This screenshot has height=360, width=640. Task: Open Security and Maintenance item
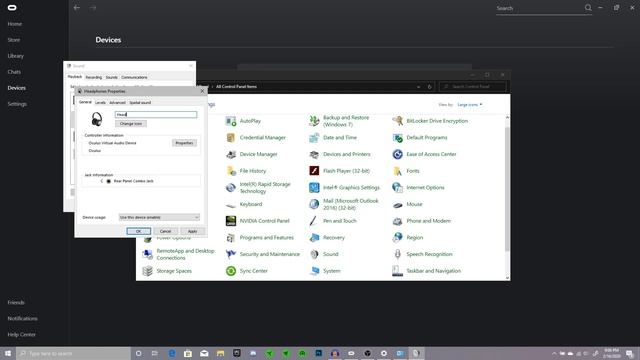262,254
